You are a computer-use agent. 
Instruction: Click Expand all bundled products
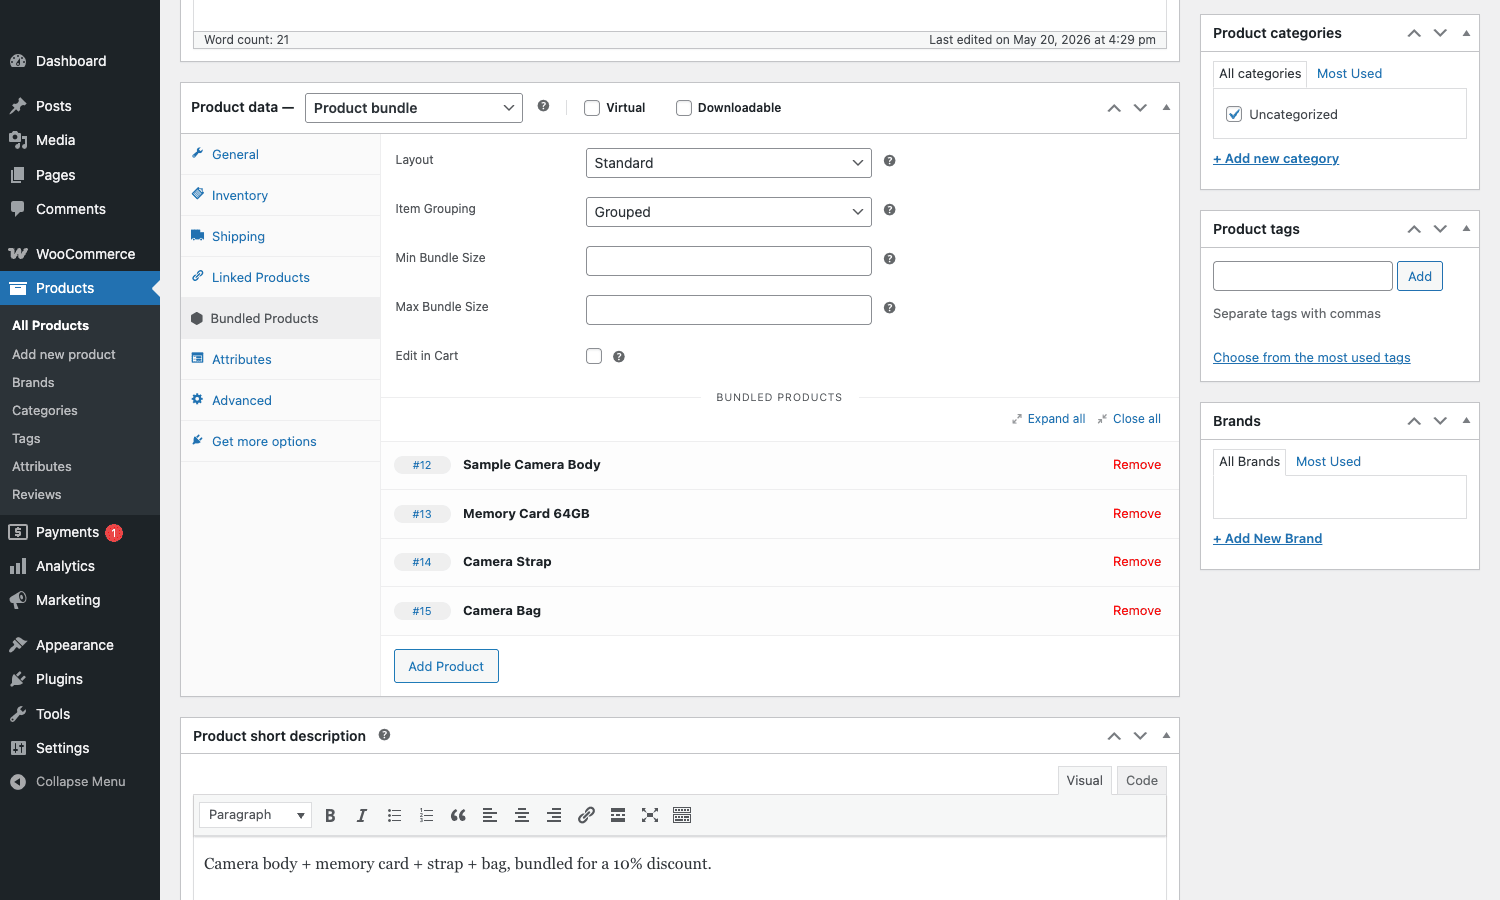click(x=1049, y=419)
